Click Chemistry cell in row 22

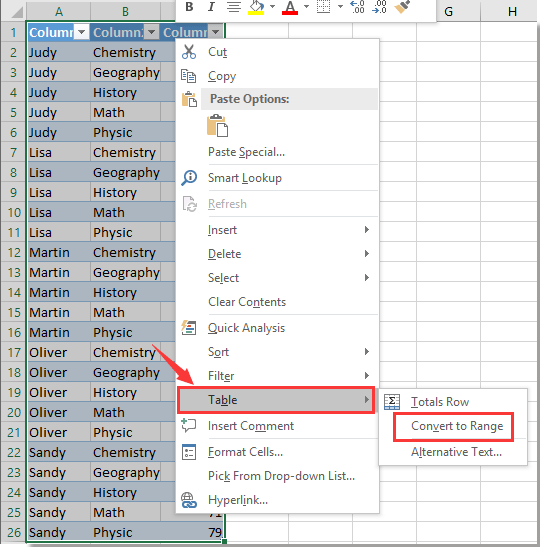click(x=126, y=452)
